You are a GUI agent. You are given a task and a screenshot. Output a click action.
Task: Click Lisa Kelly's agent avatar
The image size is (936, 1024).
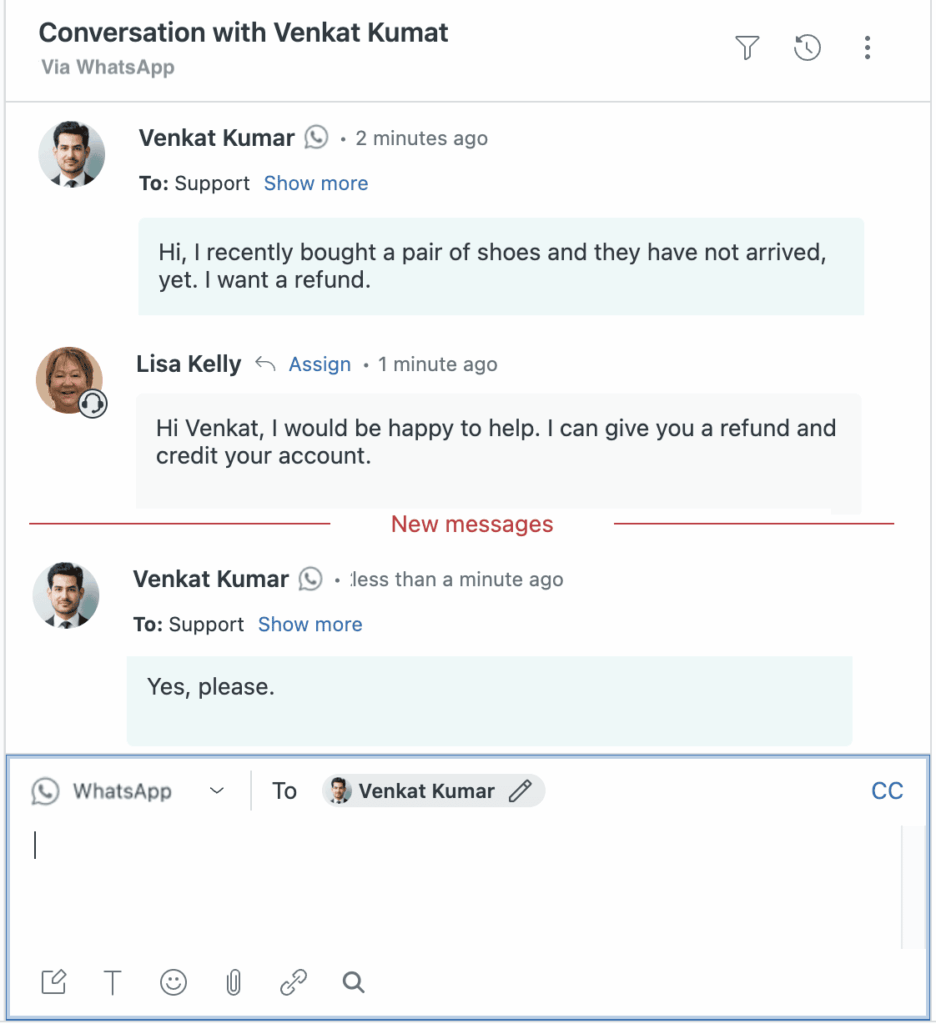[x=70, y=380]
